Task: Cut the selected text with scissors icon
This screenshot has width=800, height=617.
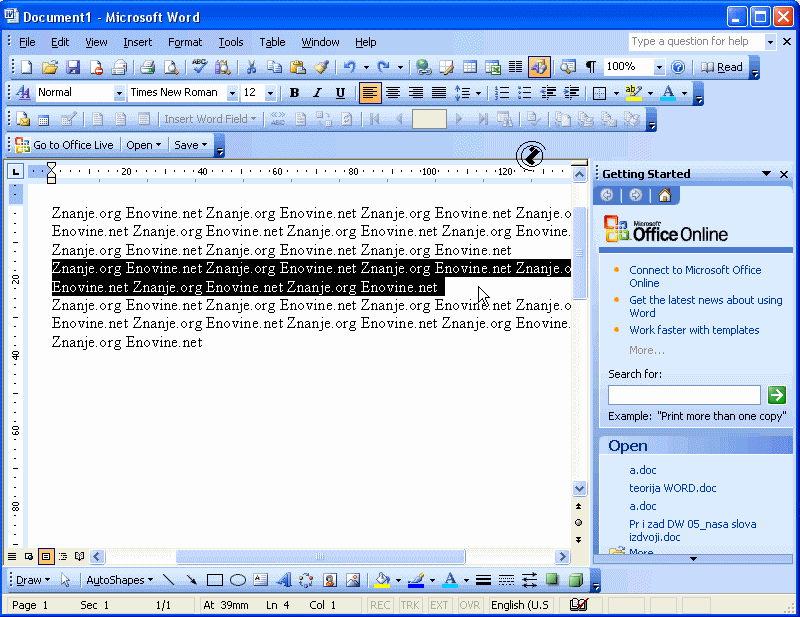Action: pyautogui.click(x=251, y=67)
